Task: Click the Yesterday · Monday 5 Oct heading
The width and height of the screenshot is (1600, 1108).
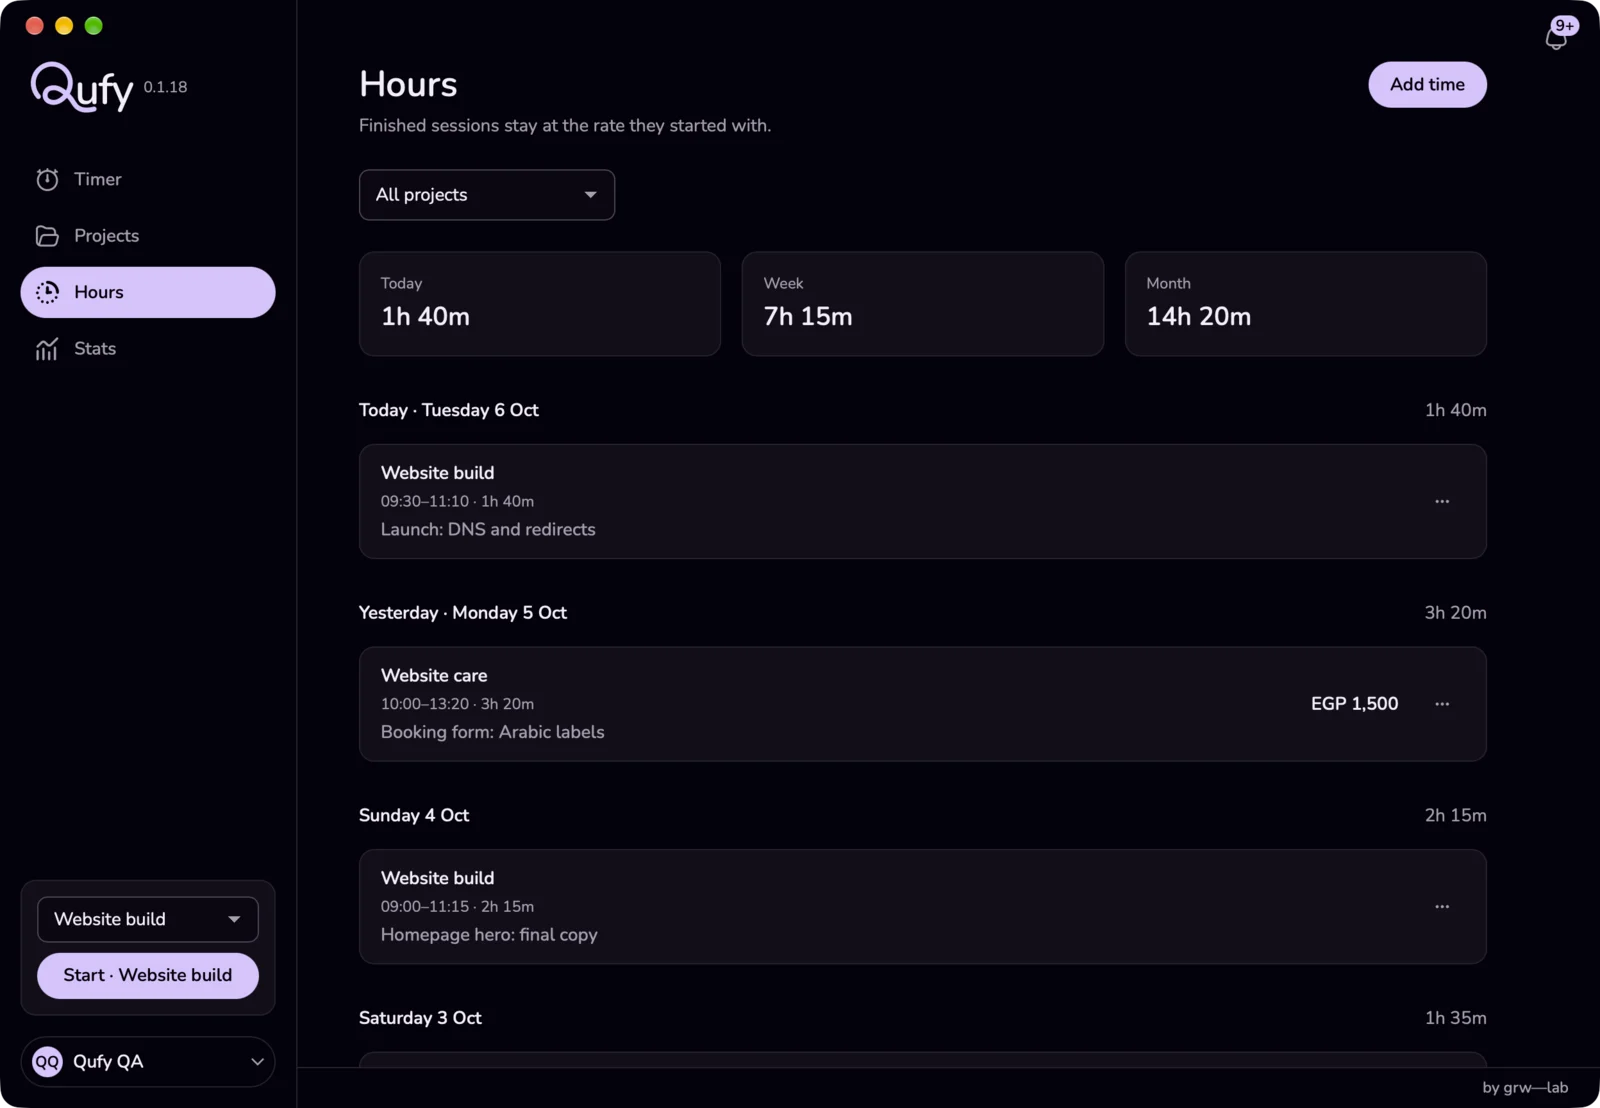Action: (463, 613)
